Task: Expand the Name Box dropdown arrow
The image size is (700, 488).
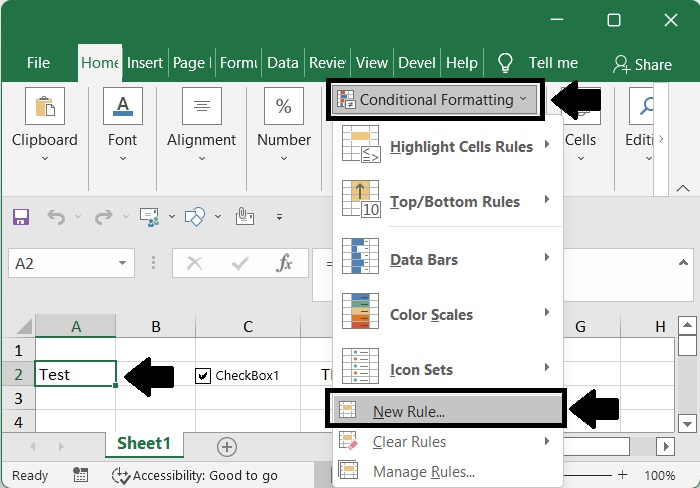Action: pos(124,263)
